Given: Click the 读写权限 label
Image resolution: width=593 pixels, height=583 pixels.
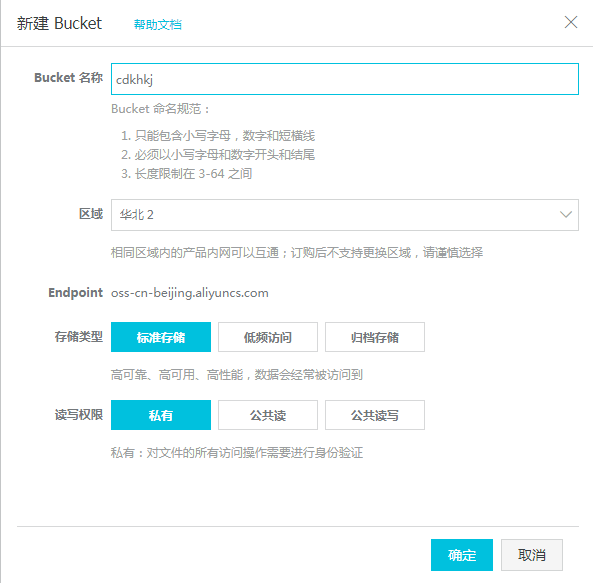Looking at the screenshot, I should click(x=79, y=415).
